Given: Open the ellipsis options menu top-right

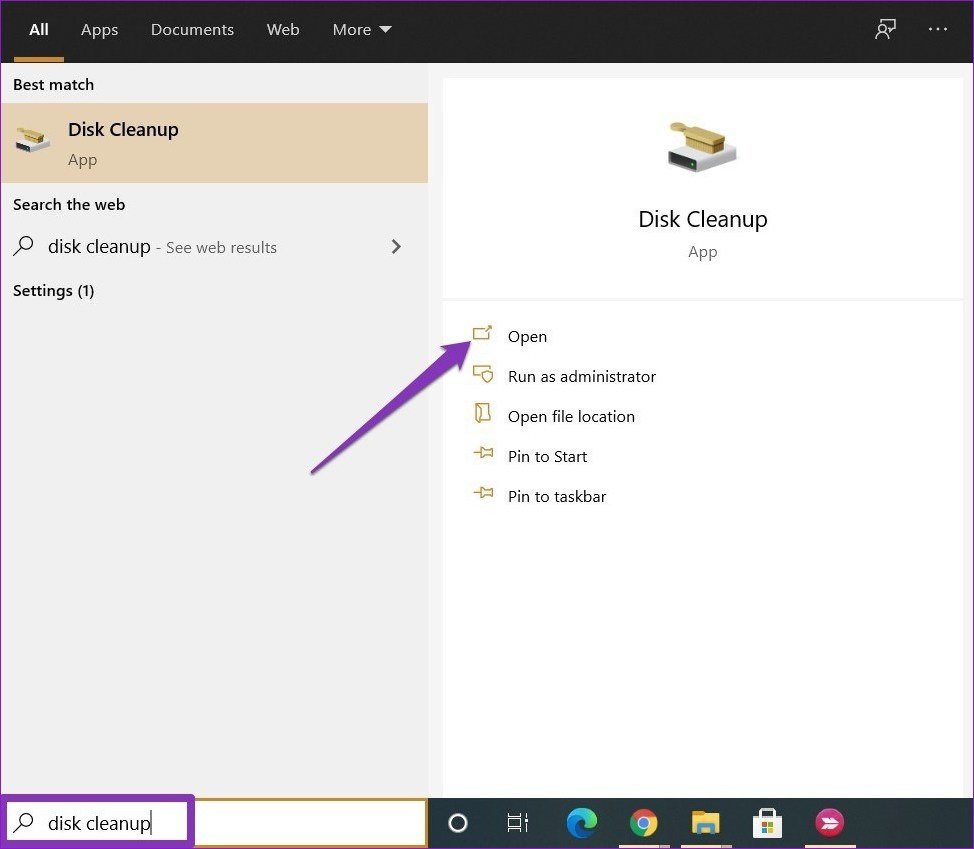Looking at the screenshot, I should click(x=937, y=29).
